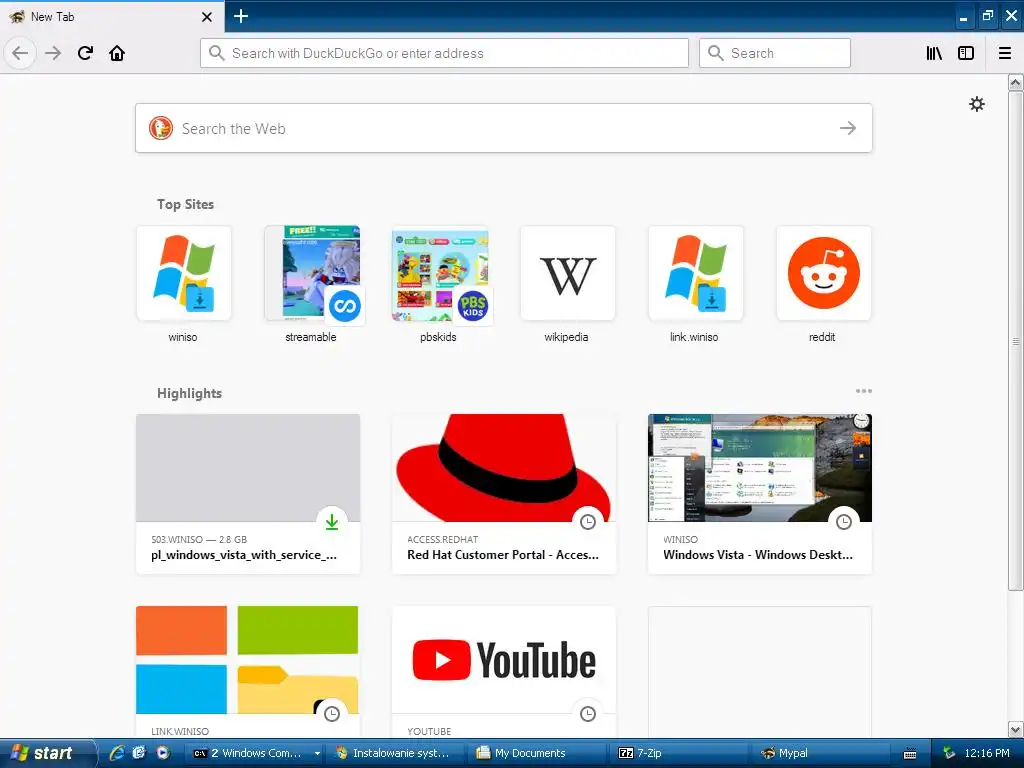
Task: Click the tray icon beside the clock
Action: coord(949,753)
